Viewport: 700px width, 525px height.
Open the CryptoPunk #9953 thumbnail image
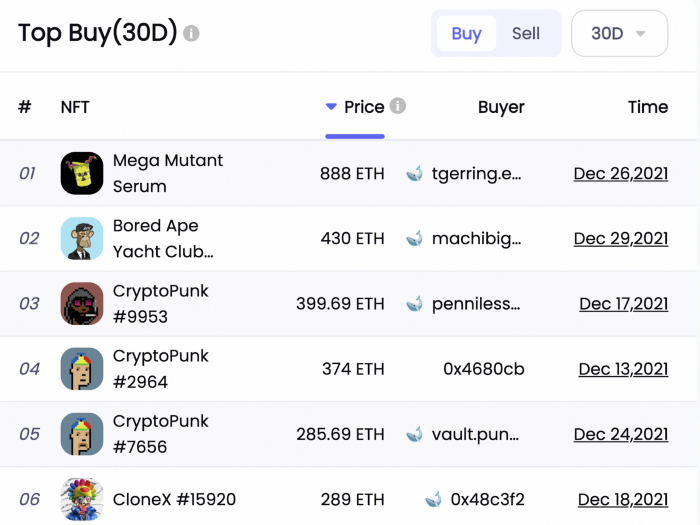[82, 304]
